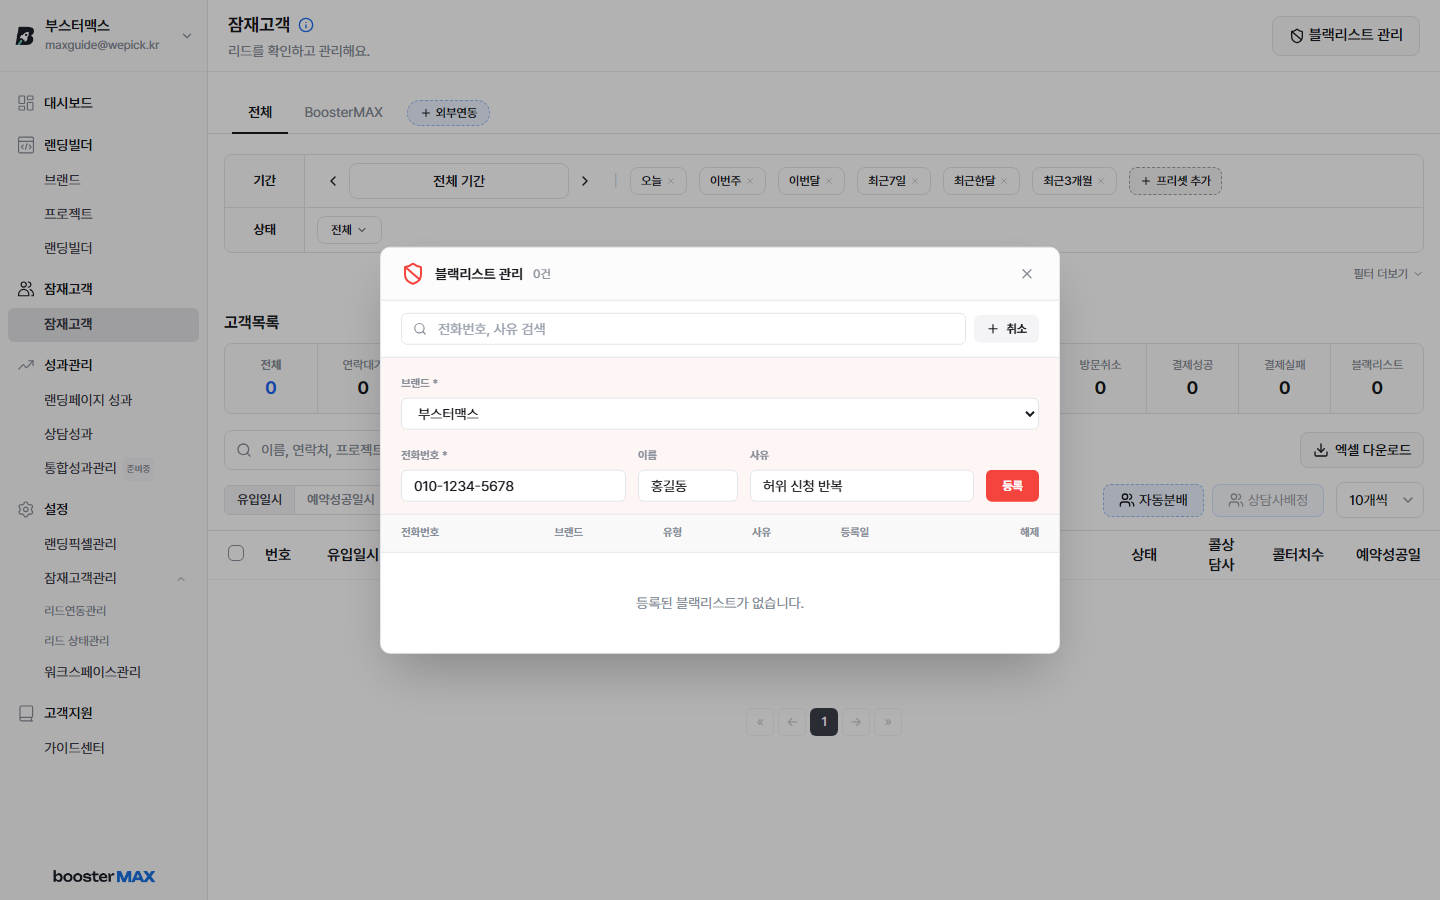This screenshot has height=900, width=1440.
Task: Click the 블랙리스트 count stat card
Action: pyautogui.click(x=1377, y=379)
